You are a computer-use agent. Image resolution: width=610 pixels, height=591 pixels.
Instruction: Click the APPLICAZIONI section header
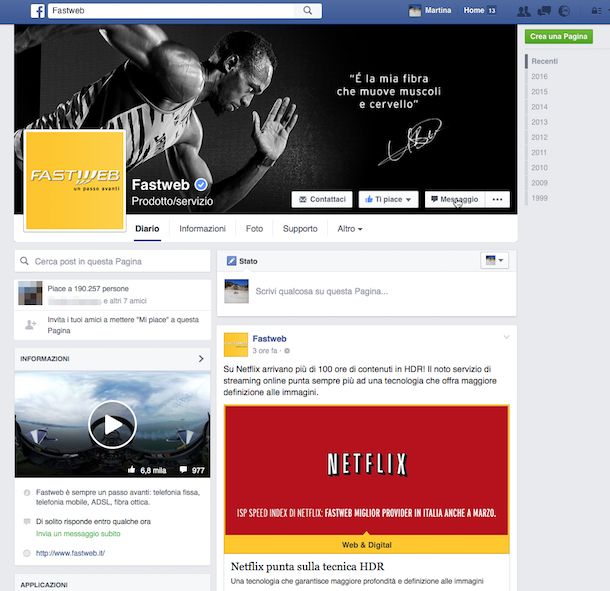(44, 585)
